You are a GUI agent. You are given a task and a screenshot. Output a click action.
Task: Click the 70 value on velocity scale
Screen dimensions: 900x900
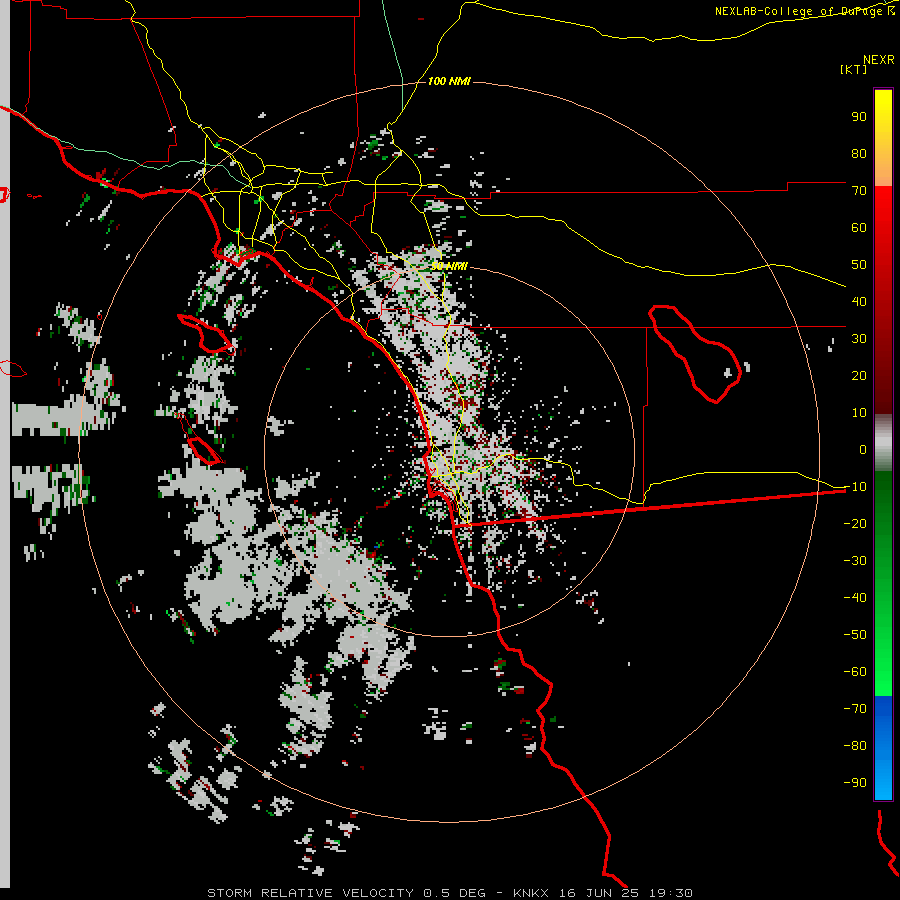(x=859, y=191)
